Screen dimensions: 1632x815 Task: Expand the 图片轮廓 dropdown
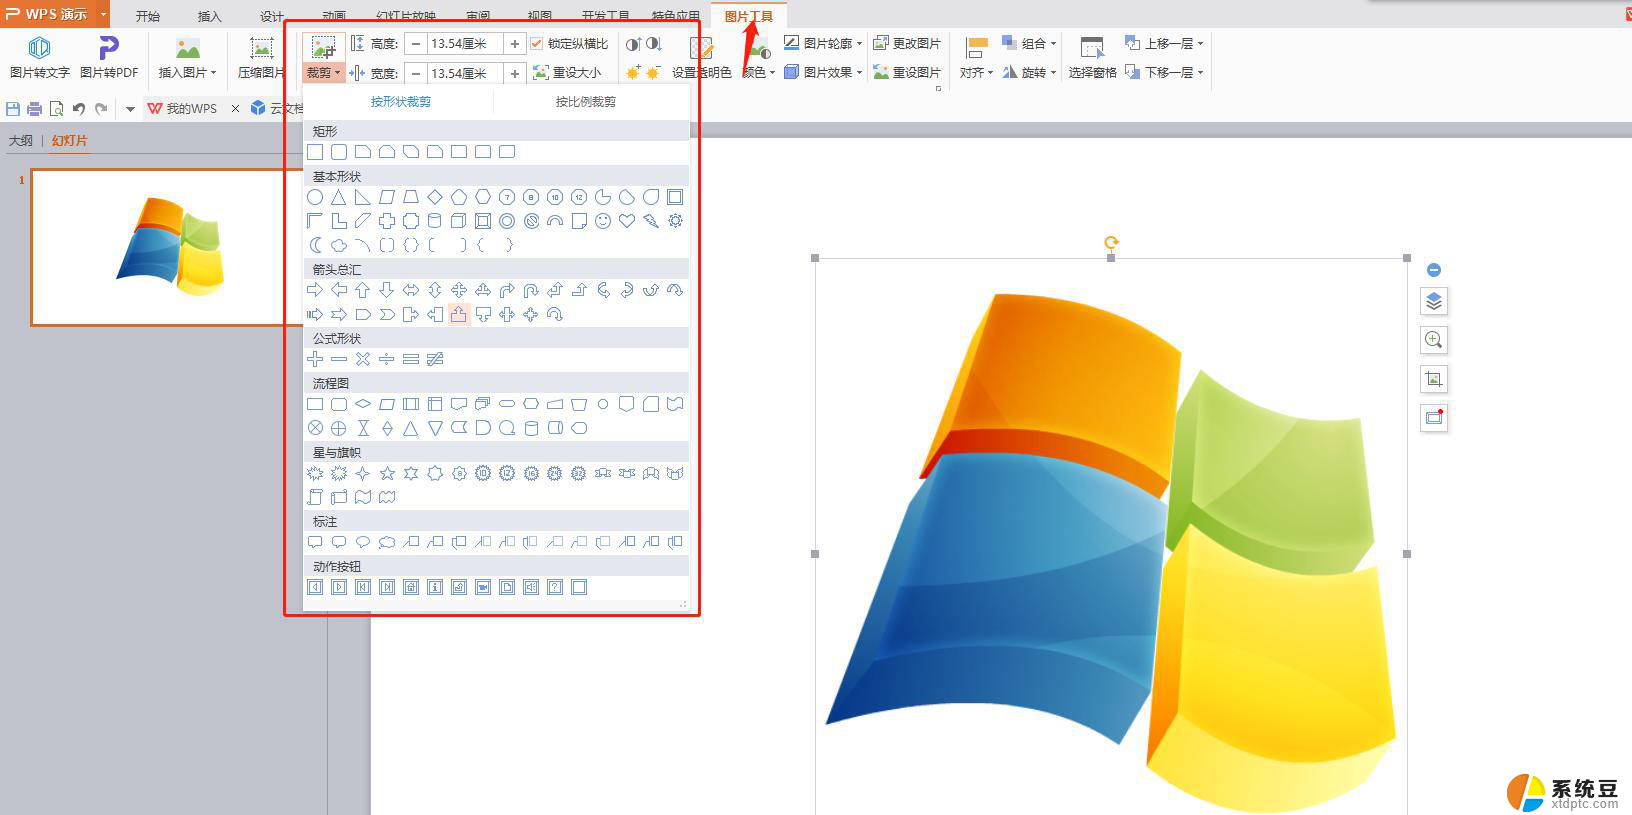tap(859, 43)
